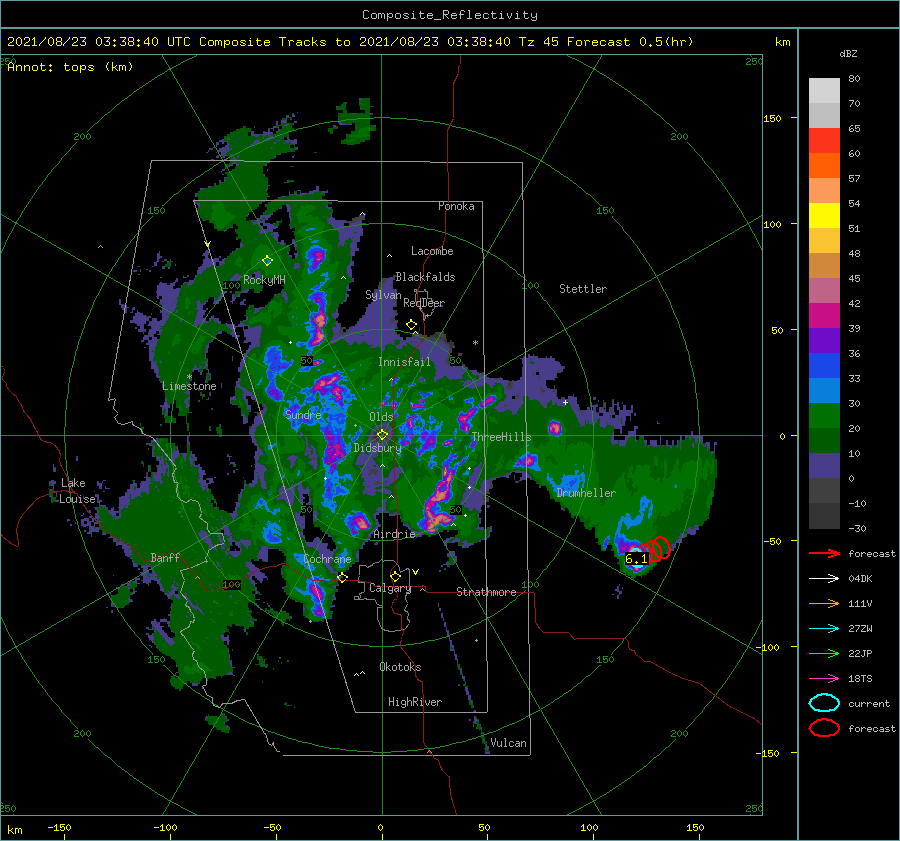Screen dimensions: 900x841
Task: Click the Forecast 0.5(hr) header text
Action: [x=630, y=42]
